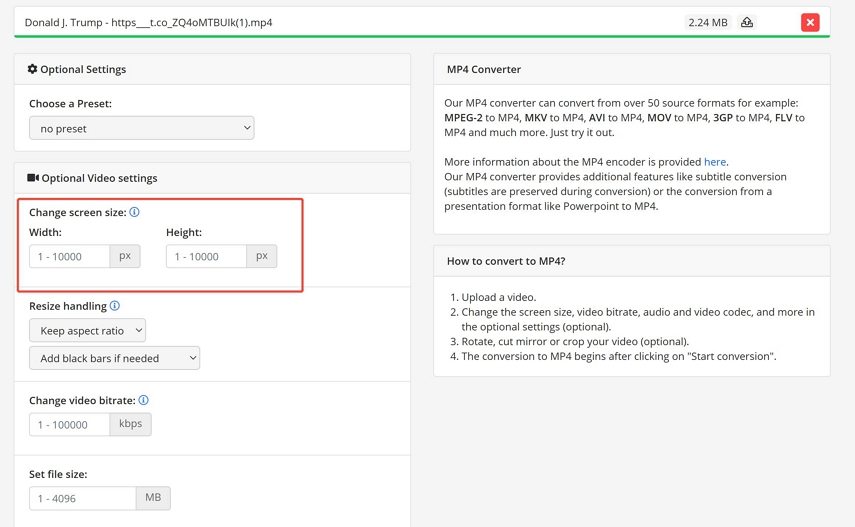The height and width of the screenshot is (527, 855).
Task: Open the Choose a Preset dropdown
Action: pyautogui.click(x=141, y=128)
